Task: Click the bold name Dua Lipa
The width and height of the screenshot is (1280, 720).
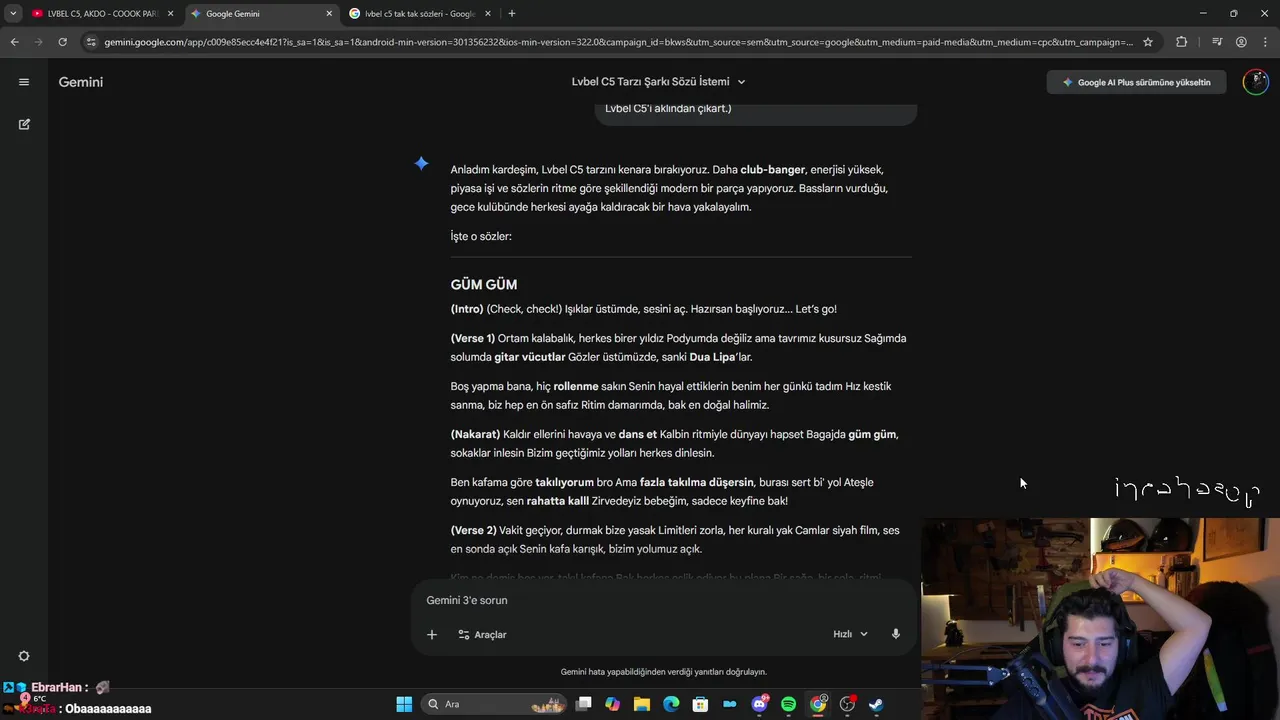Action: click(x=712, y=357)
